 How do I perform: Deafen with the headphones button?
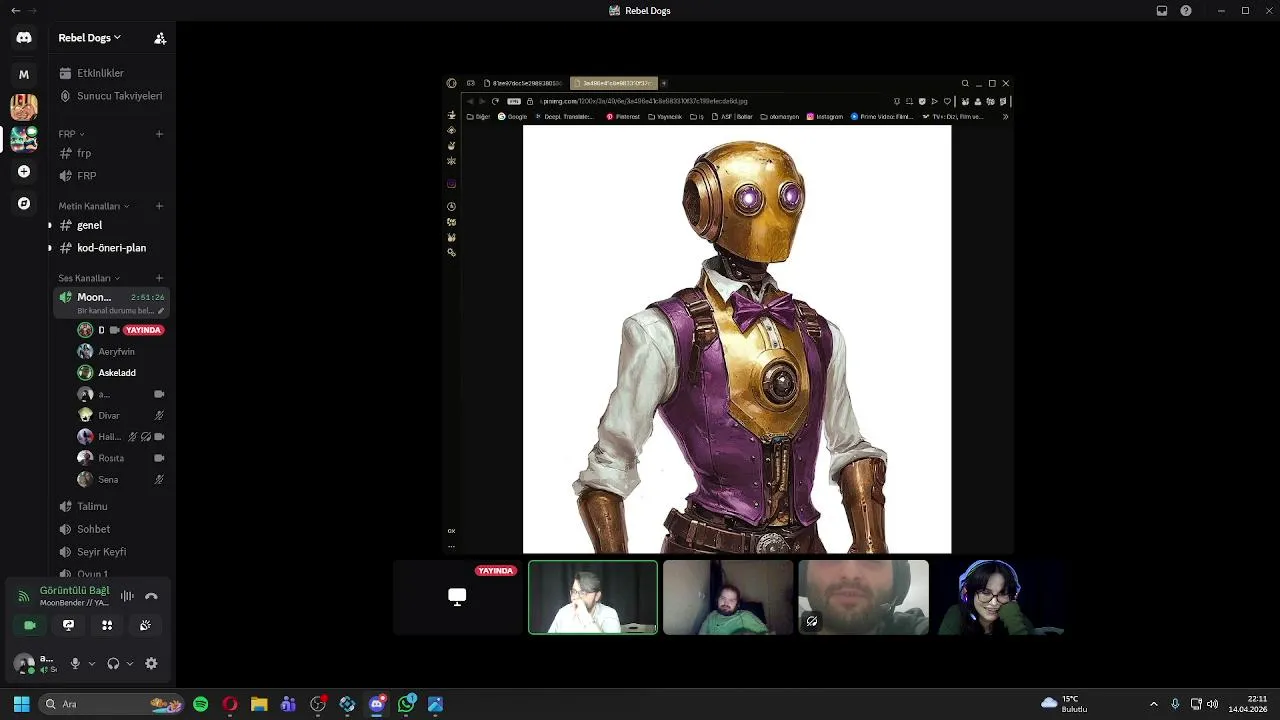click(113, 663)
